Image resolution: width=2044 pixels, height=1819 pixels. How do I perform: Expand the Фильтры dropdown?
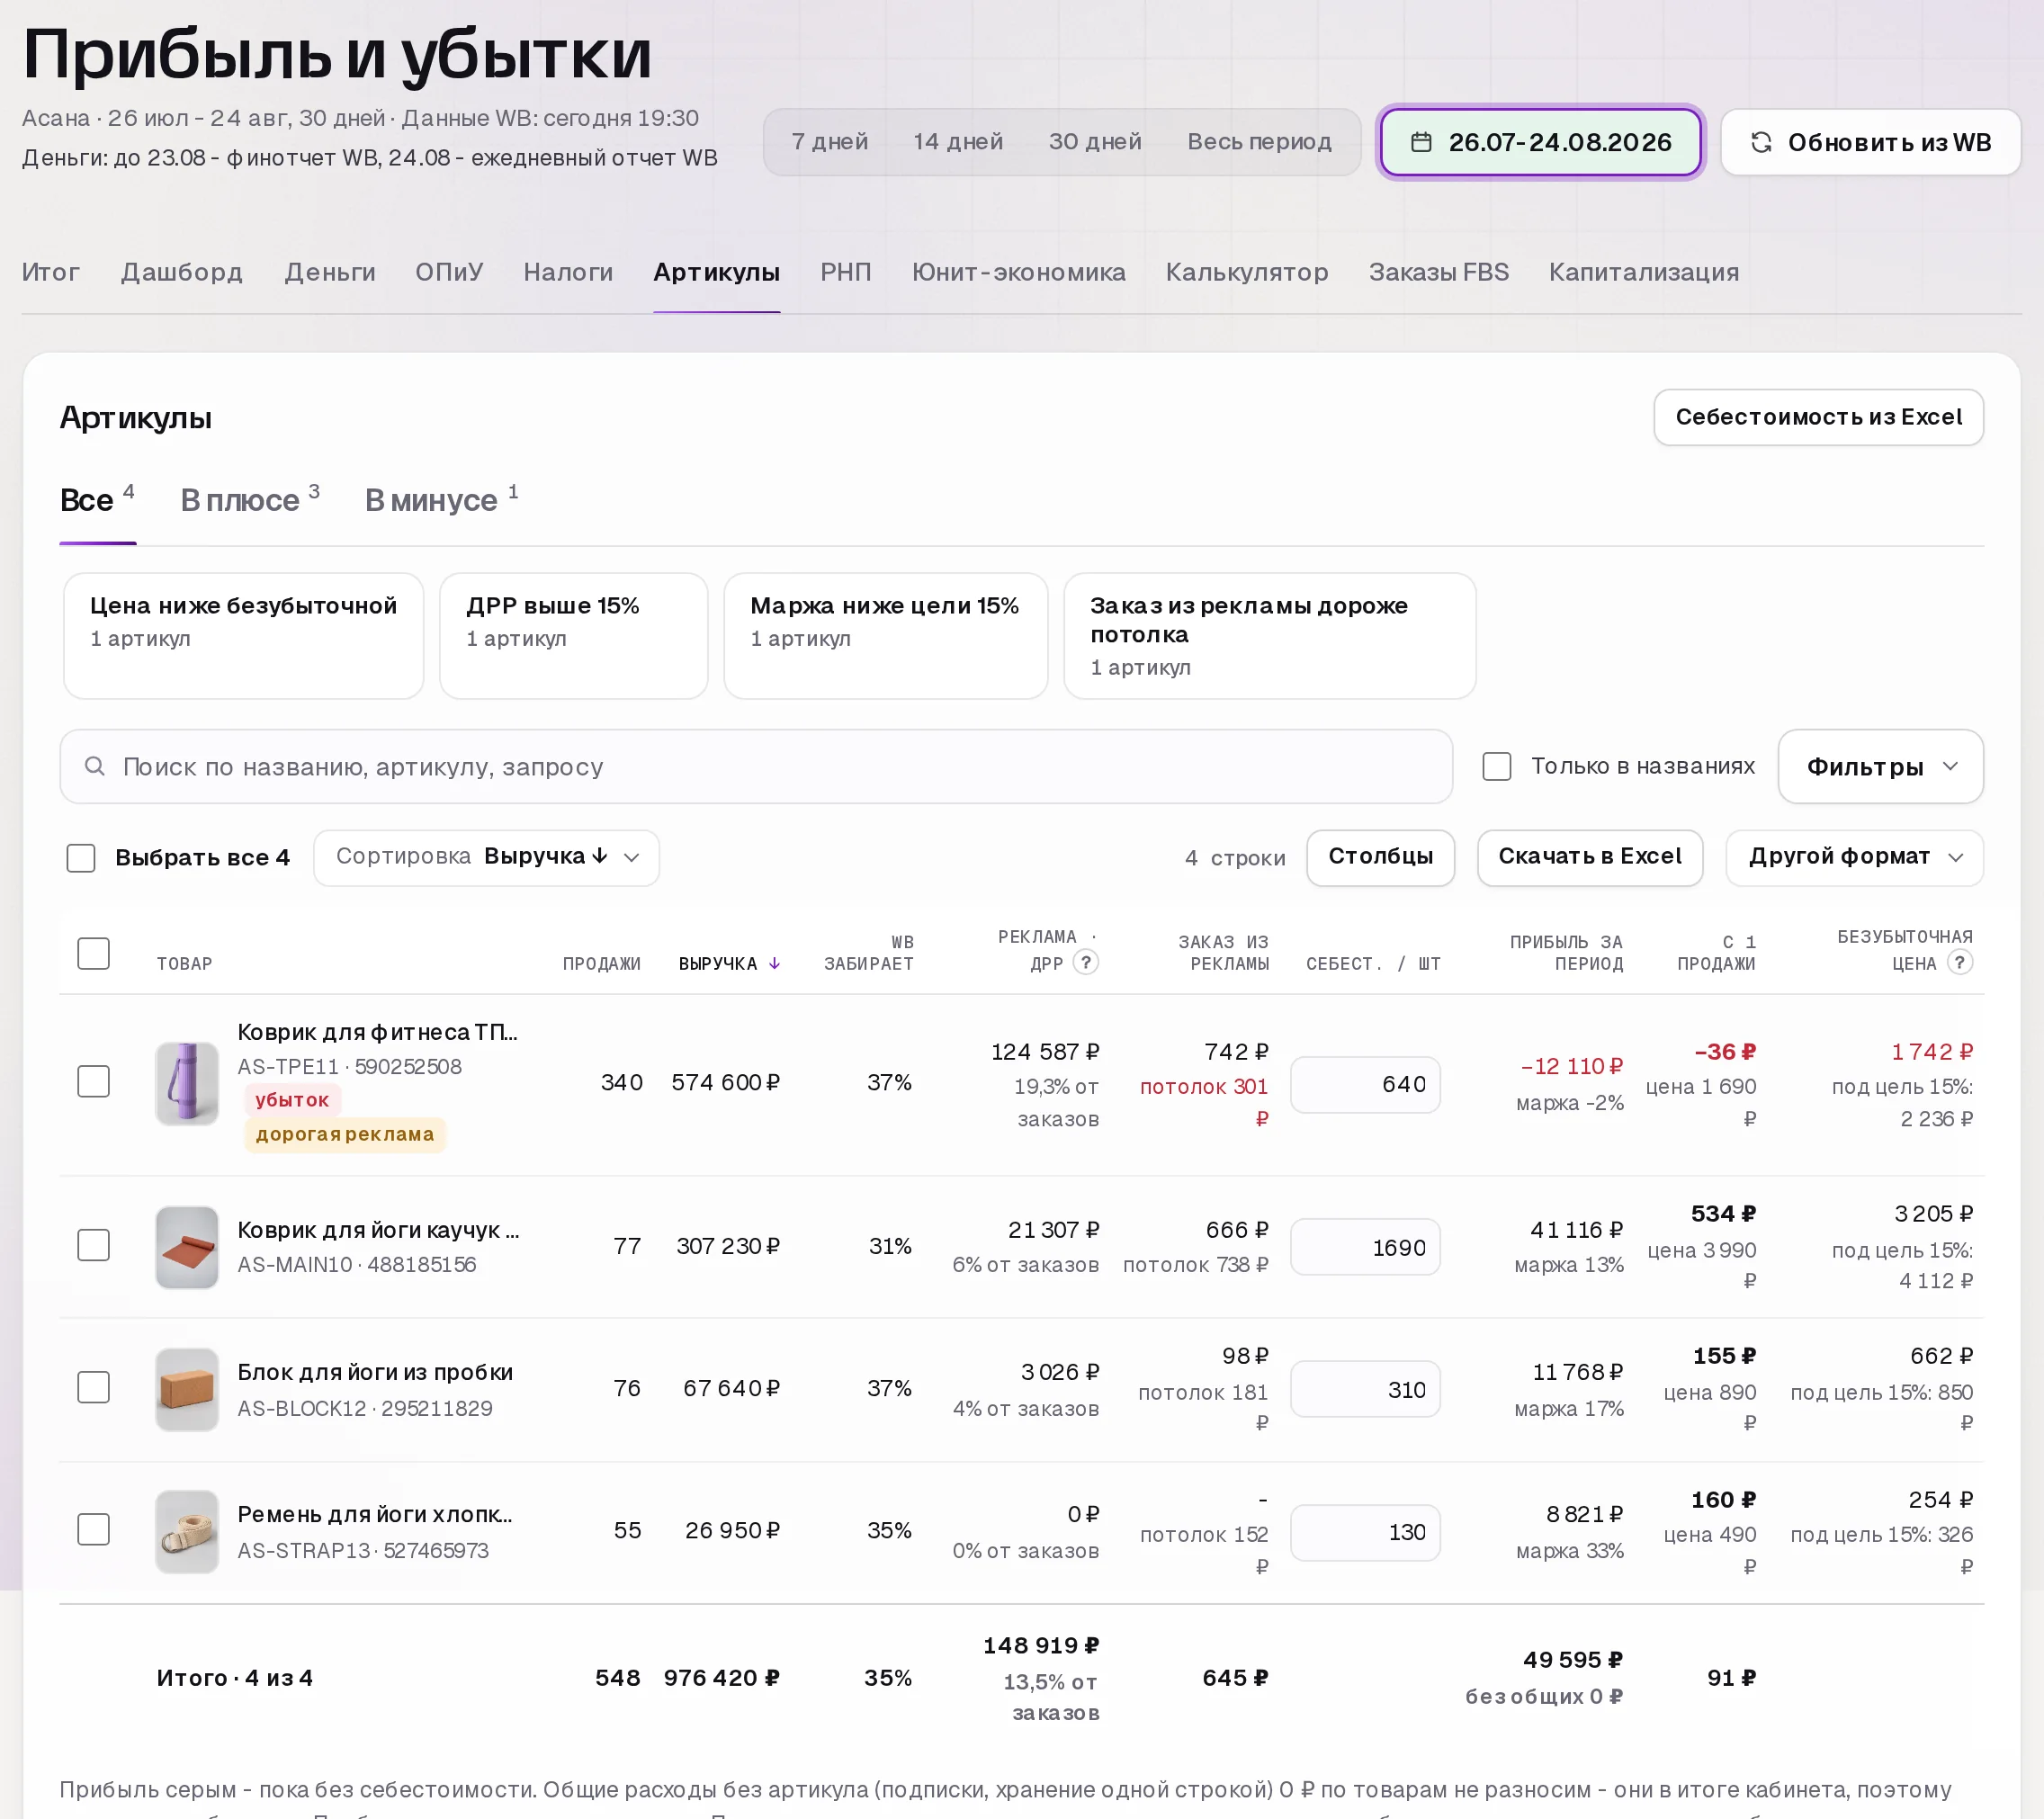[x=1880, y=766]
